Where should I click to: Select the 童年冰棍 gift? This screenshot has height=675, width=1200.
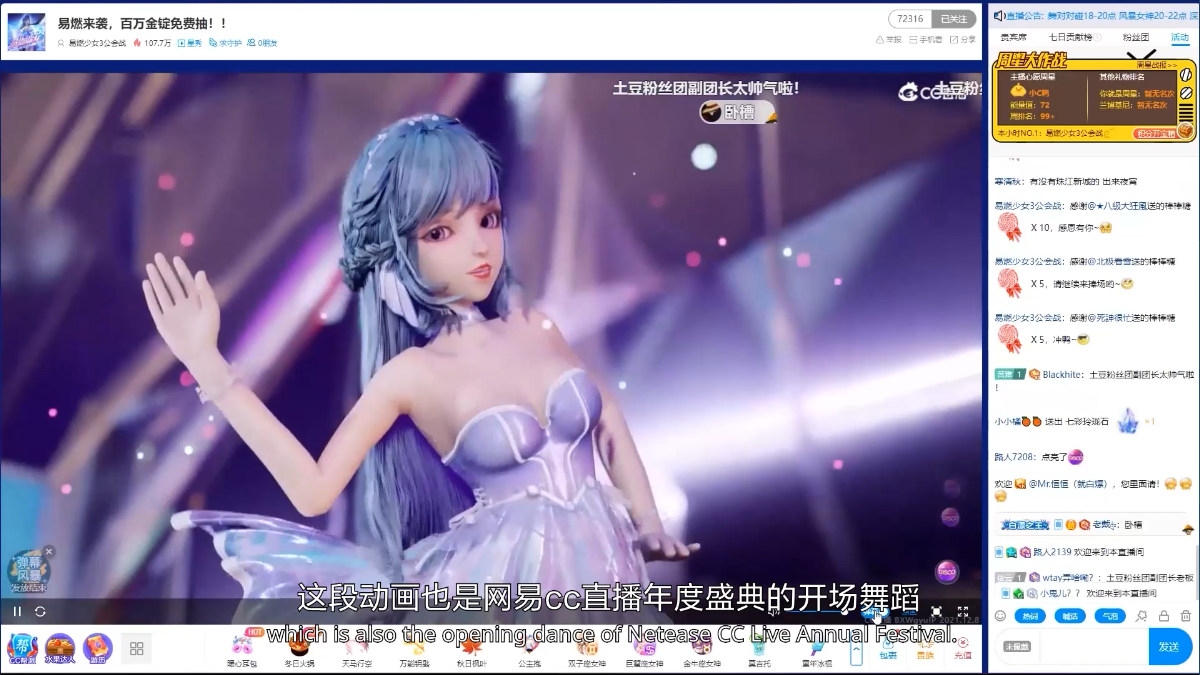pos(817,649)
